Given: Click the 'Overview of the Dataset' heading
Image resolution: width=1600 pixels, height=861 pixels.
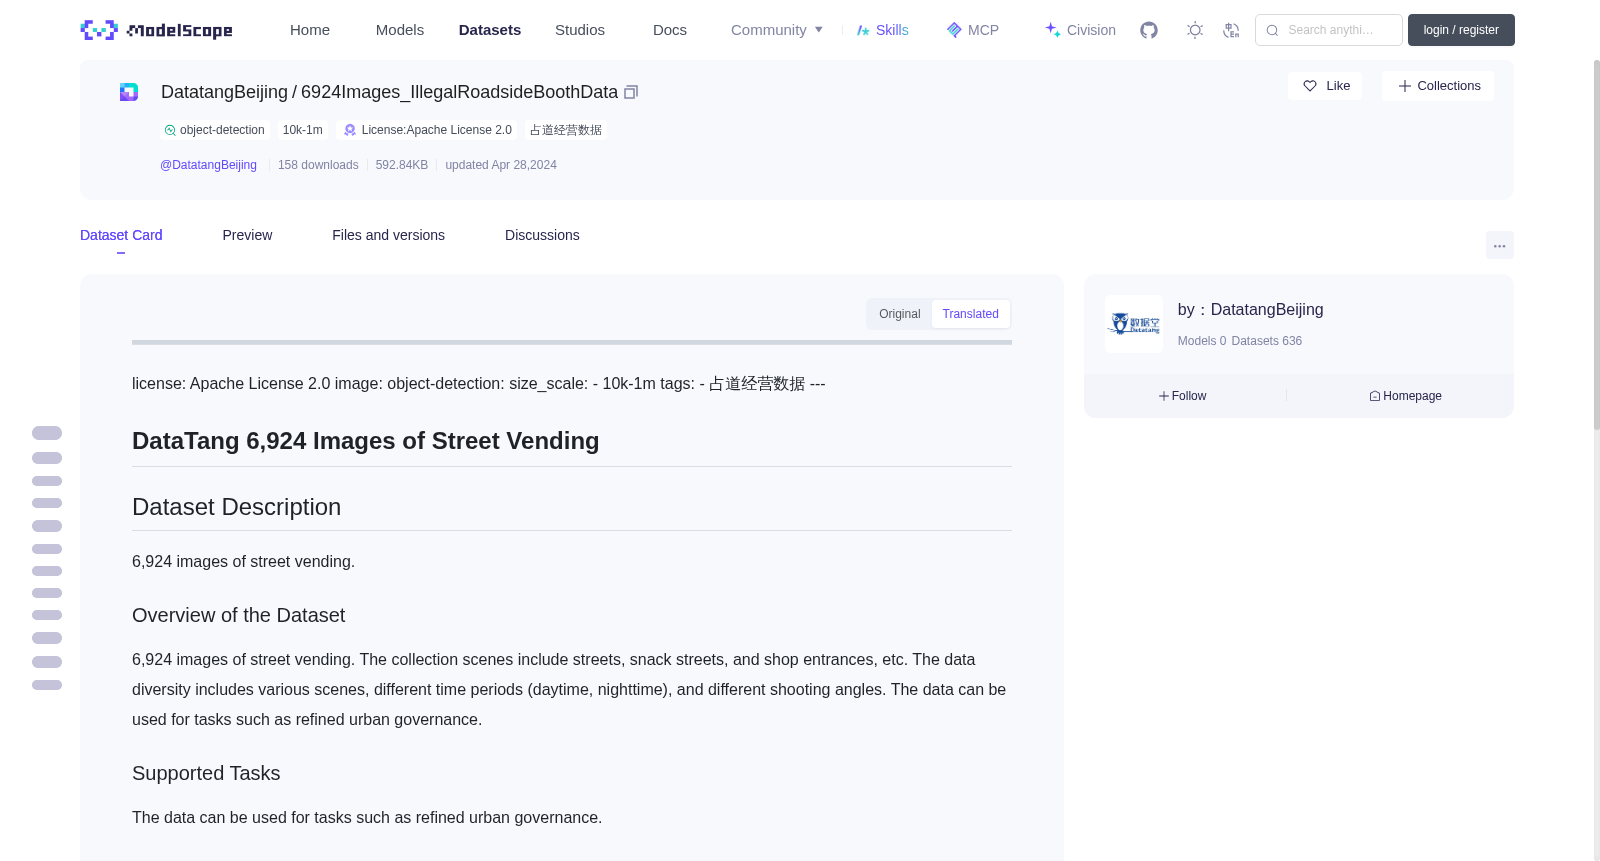Looking at the screenshot, I should pyautogui.click(x=239, y=615).
